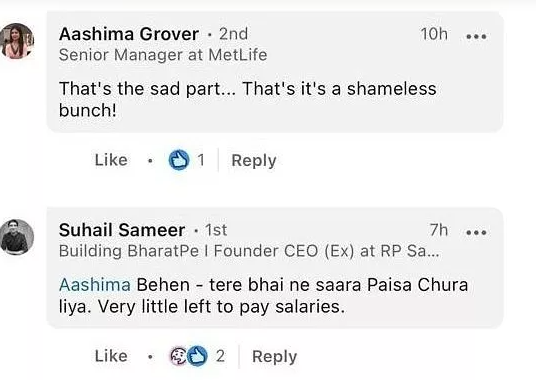536x389 pixels.
Task: View thumbs-up reaction on Suhail's comment
Action: [x=198, y=356]
